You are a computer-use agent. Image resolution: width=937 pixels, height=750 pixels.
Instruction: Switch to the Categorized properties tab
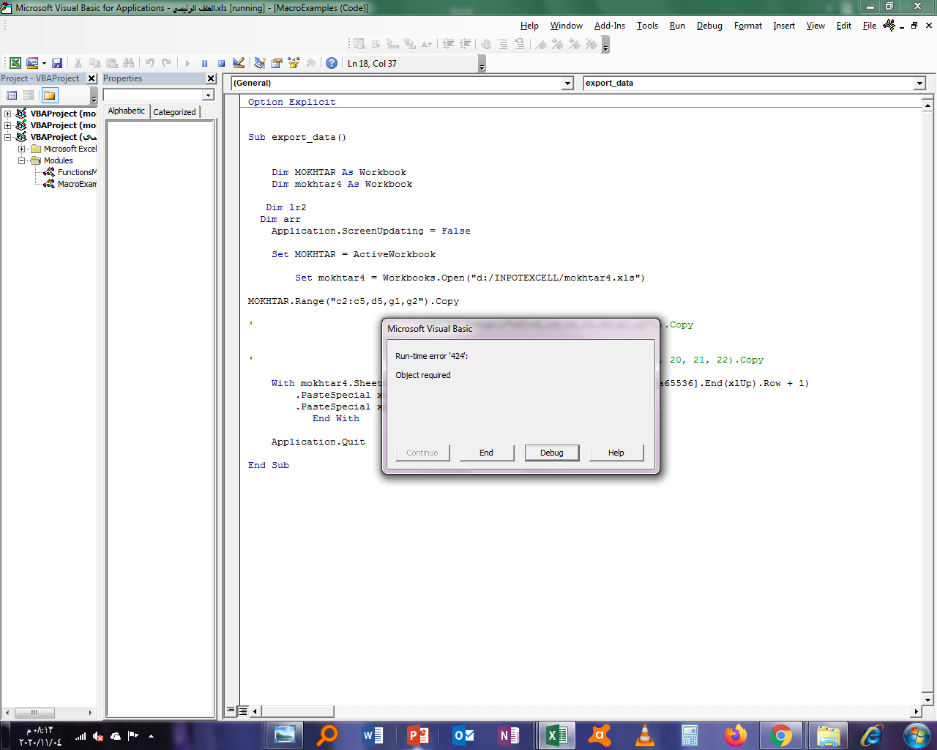point(174,112)
